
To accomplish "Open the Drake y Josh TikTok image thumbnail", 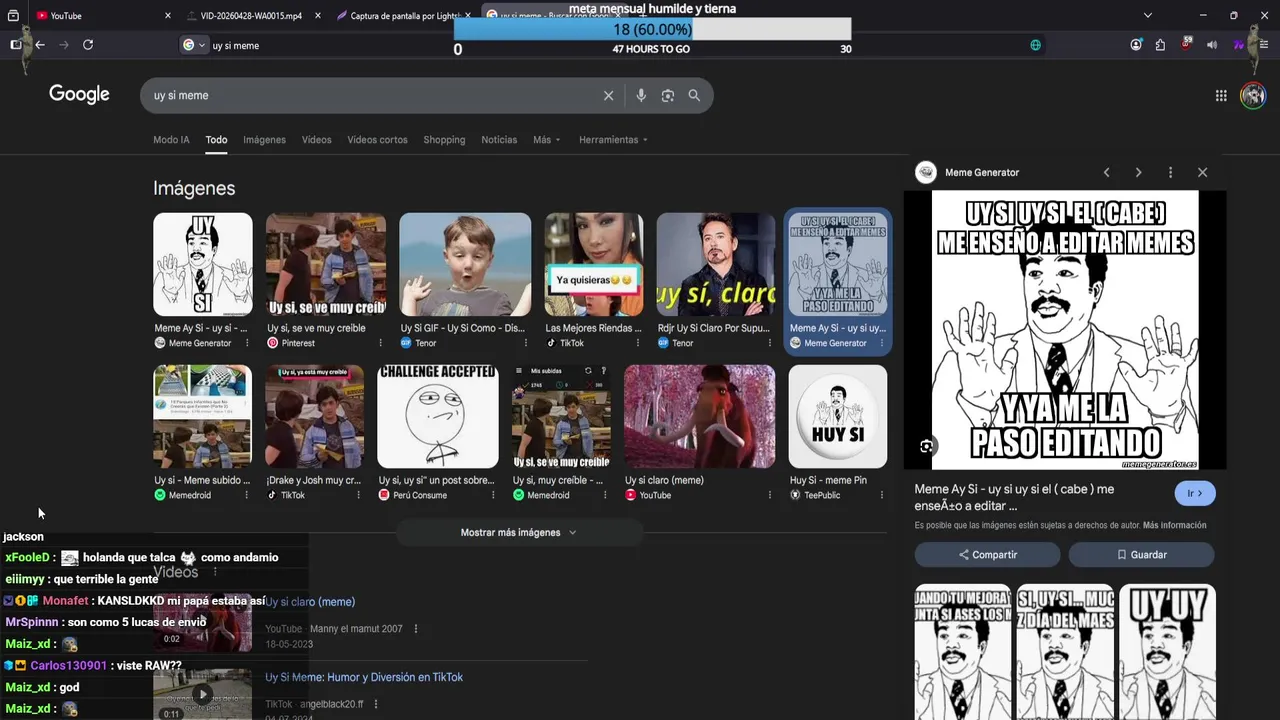I will (x=314, y=416).
